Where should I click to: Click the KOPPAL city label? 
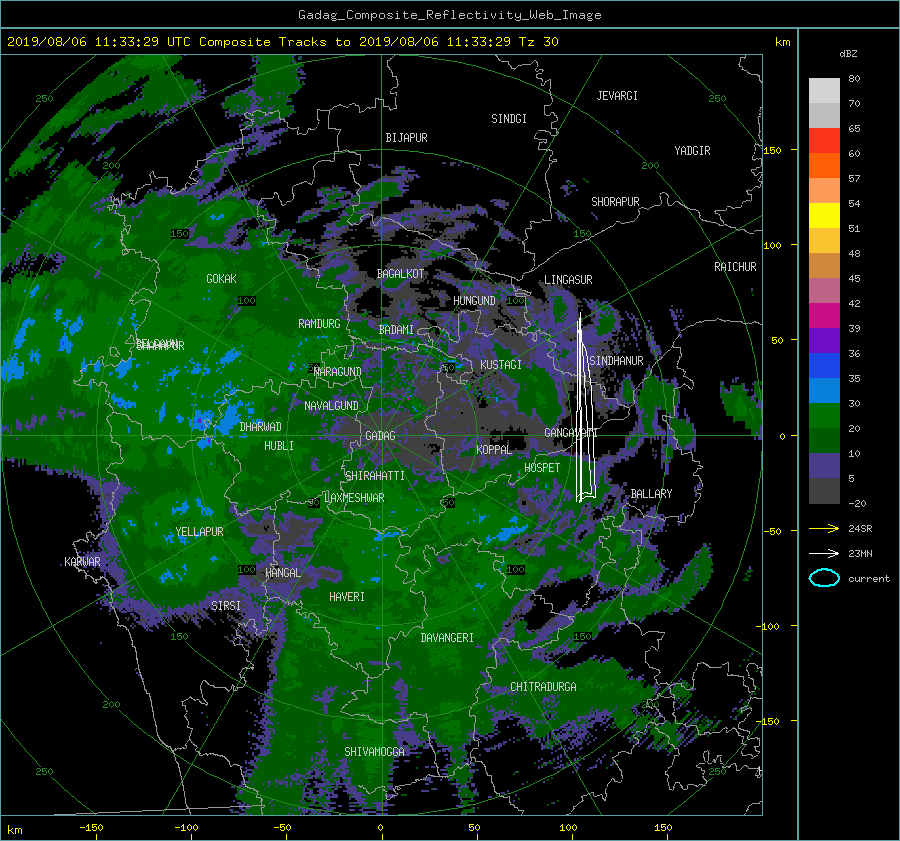click(x=494, y=450)
